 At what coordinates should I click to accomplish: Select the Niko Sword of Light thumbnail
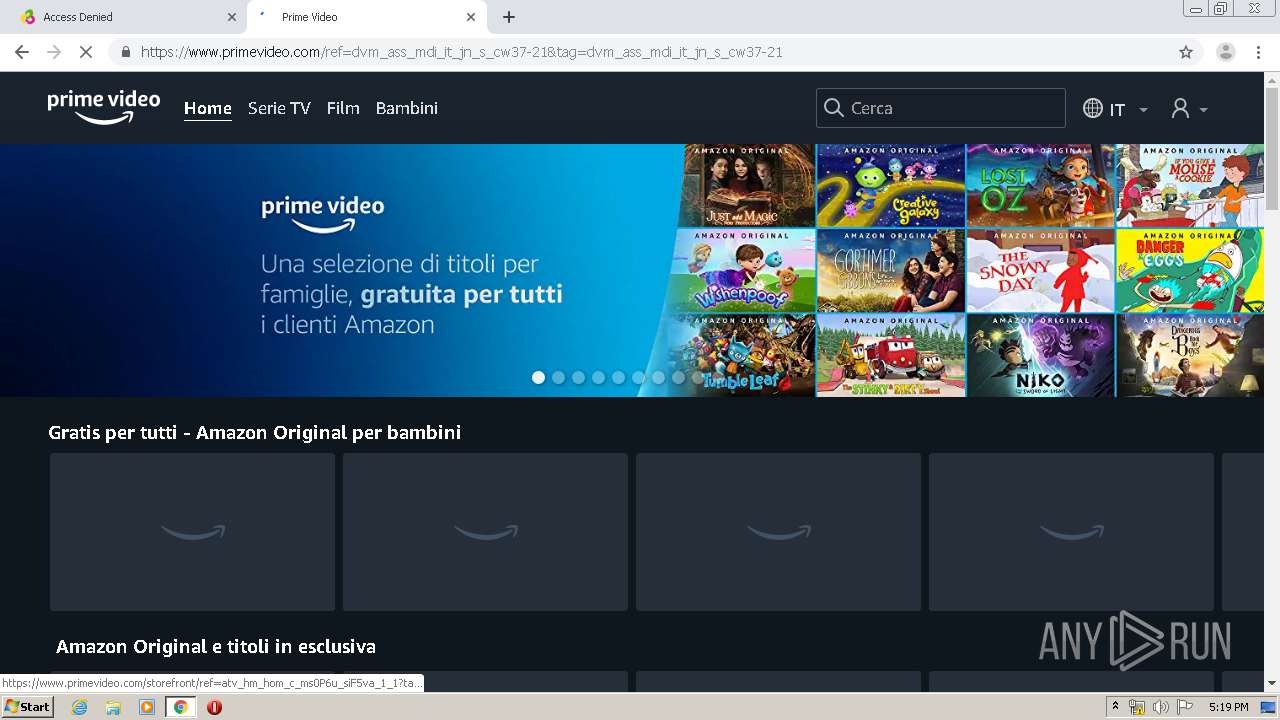tap(1040, 355)
